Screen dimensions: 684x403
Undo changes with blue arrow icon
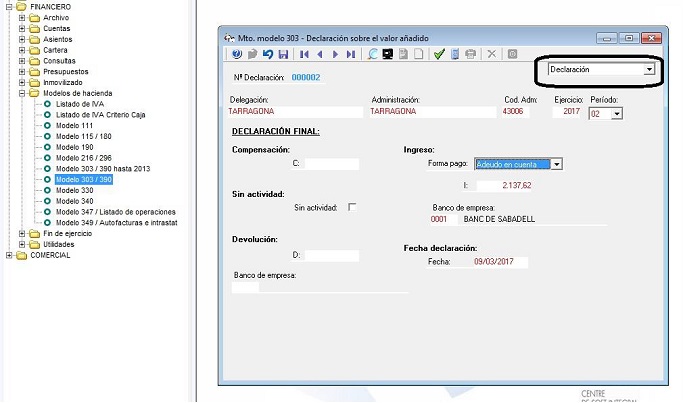click(268, 54)
